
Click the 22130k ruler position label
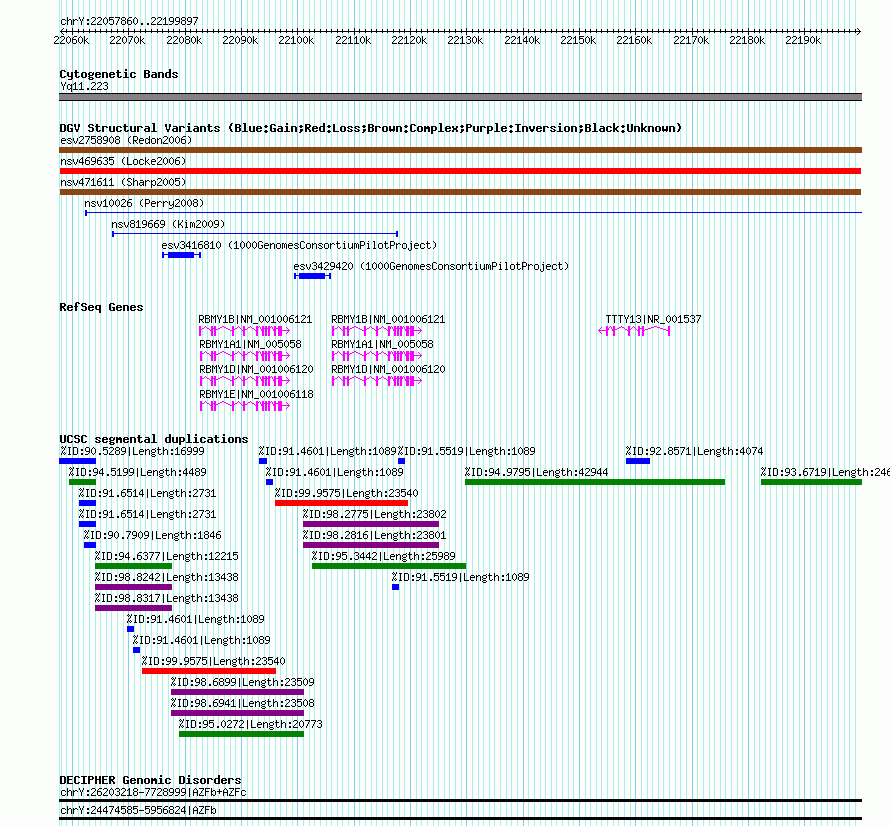(465, 40)
